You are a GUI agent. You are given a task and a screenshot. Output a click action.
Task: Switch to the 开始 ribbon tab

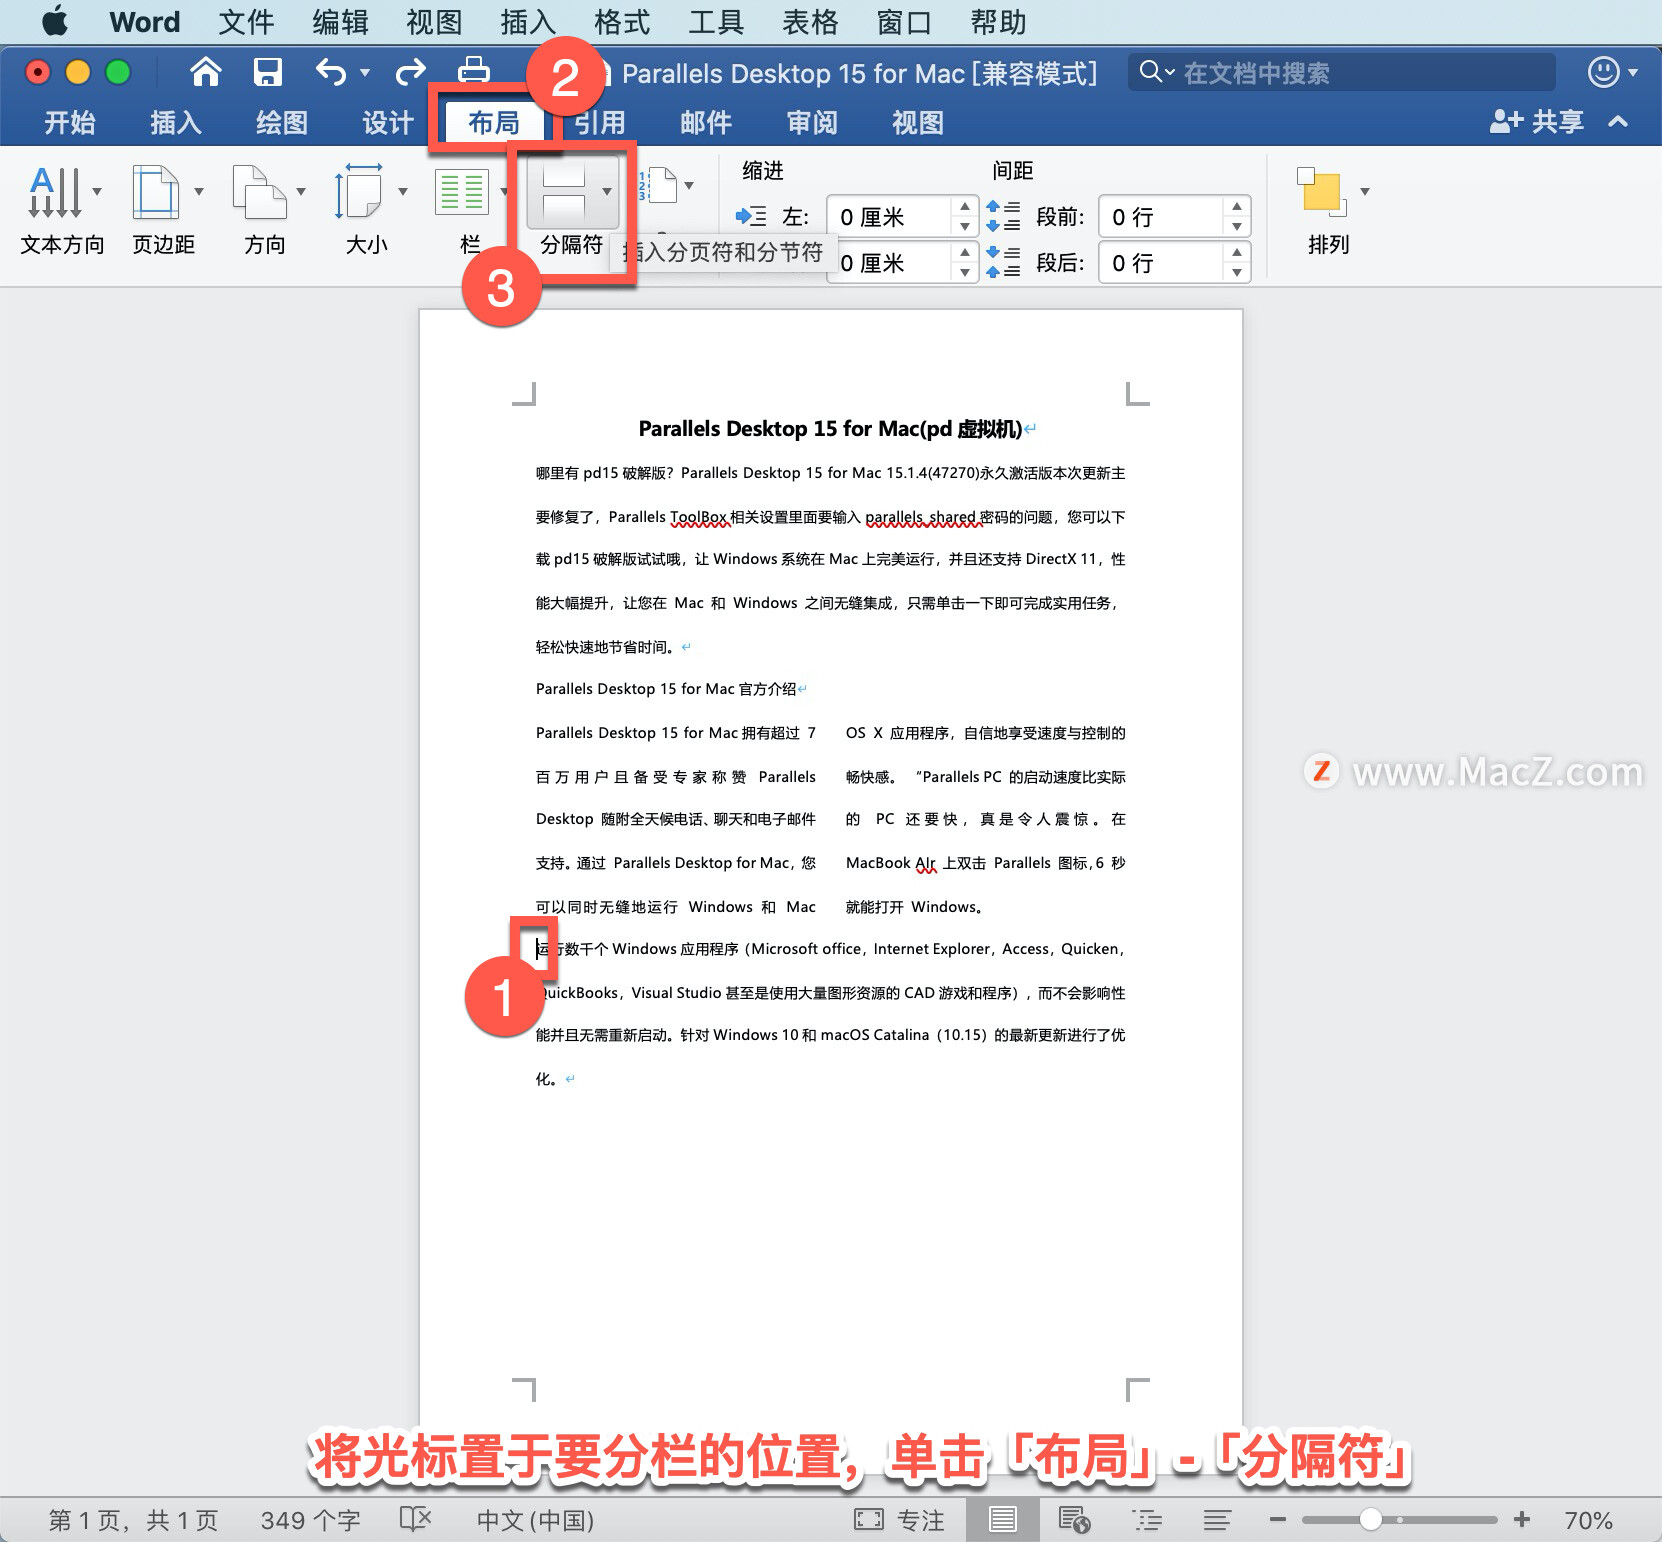70,122
